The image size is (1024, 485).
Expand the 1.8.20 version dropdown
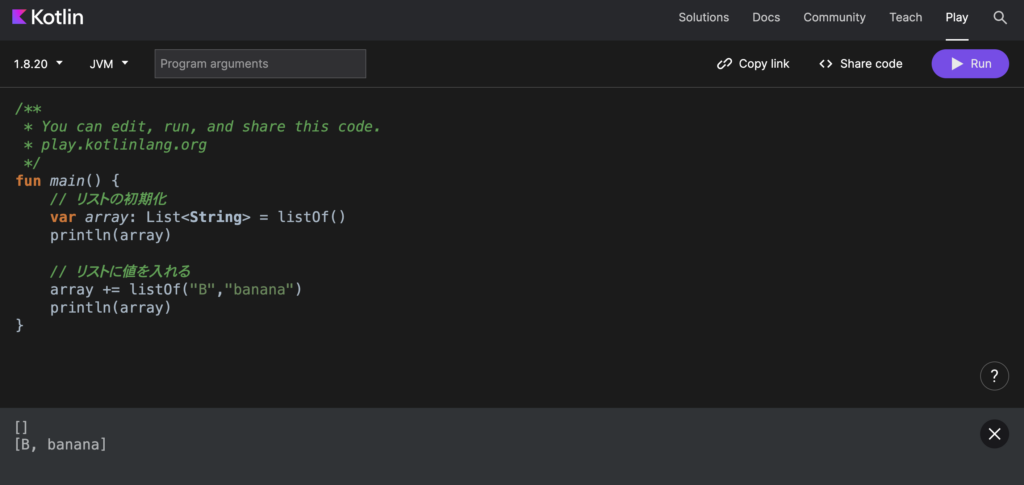pos(38,64)
